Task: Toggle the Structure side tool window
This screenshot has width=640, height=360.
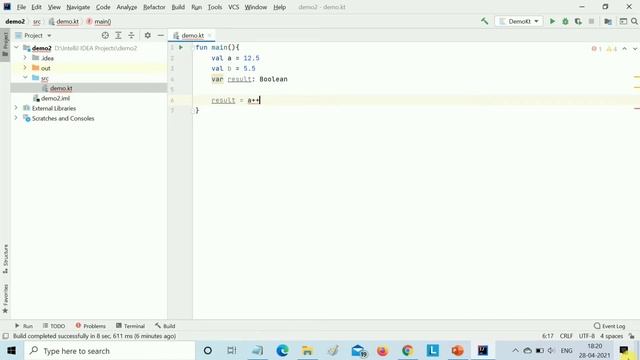Action: point(5,259)
